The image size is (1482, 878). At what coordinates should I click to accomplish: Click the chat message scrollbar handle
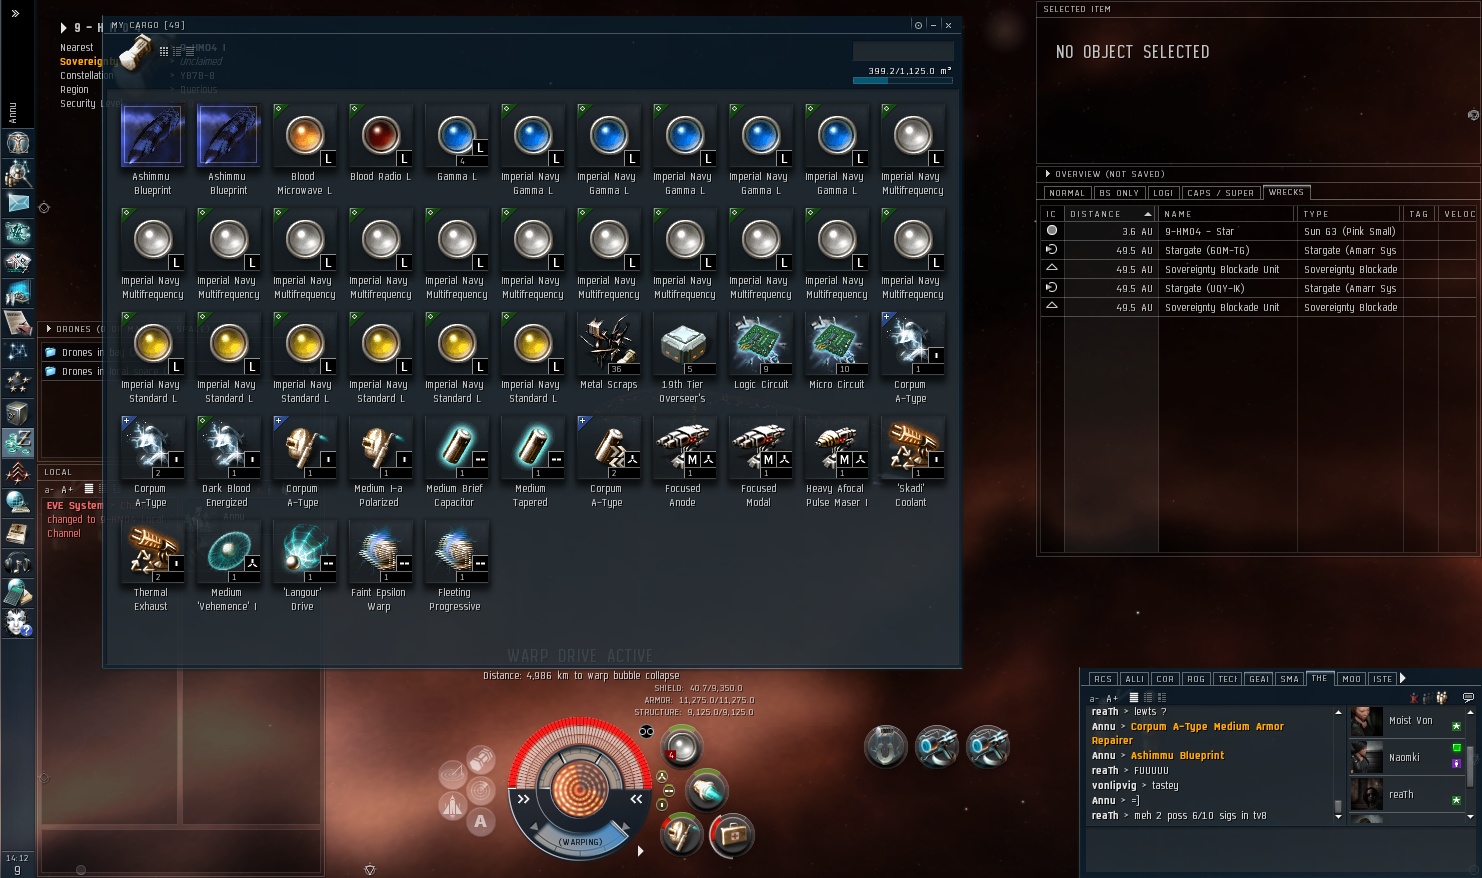(1338, 805)
